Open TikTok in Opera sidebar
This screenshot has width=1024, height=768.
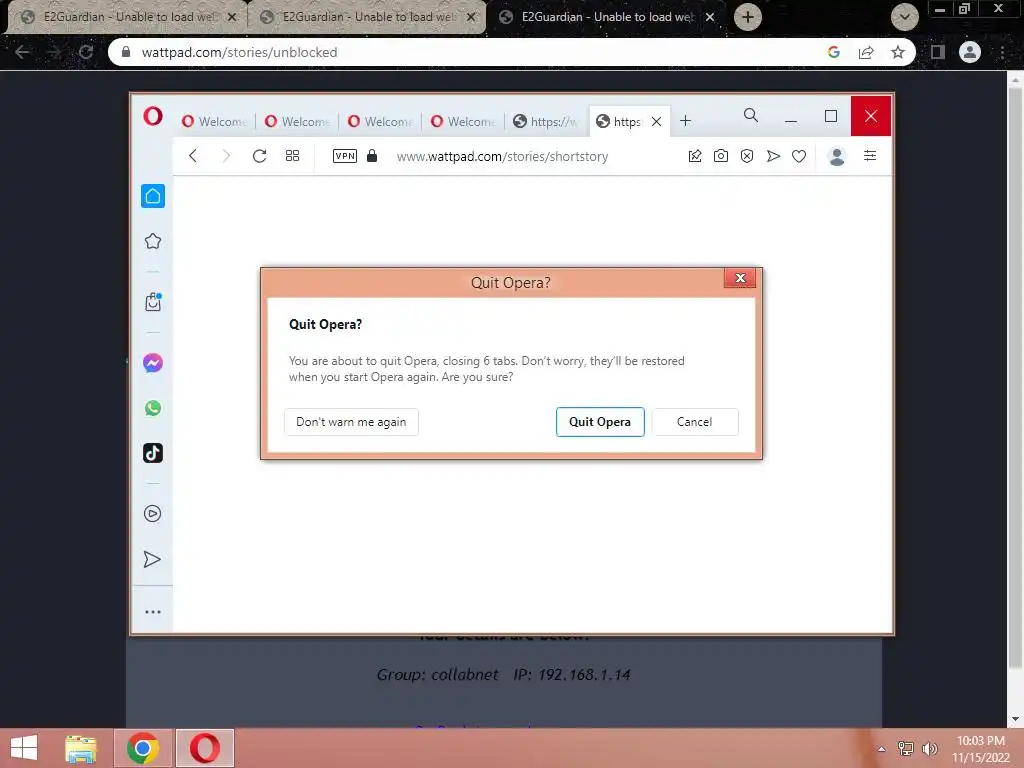[x=153, y=453]
